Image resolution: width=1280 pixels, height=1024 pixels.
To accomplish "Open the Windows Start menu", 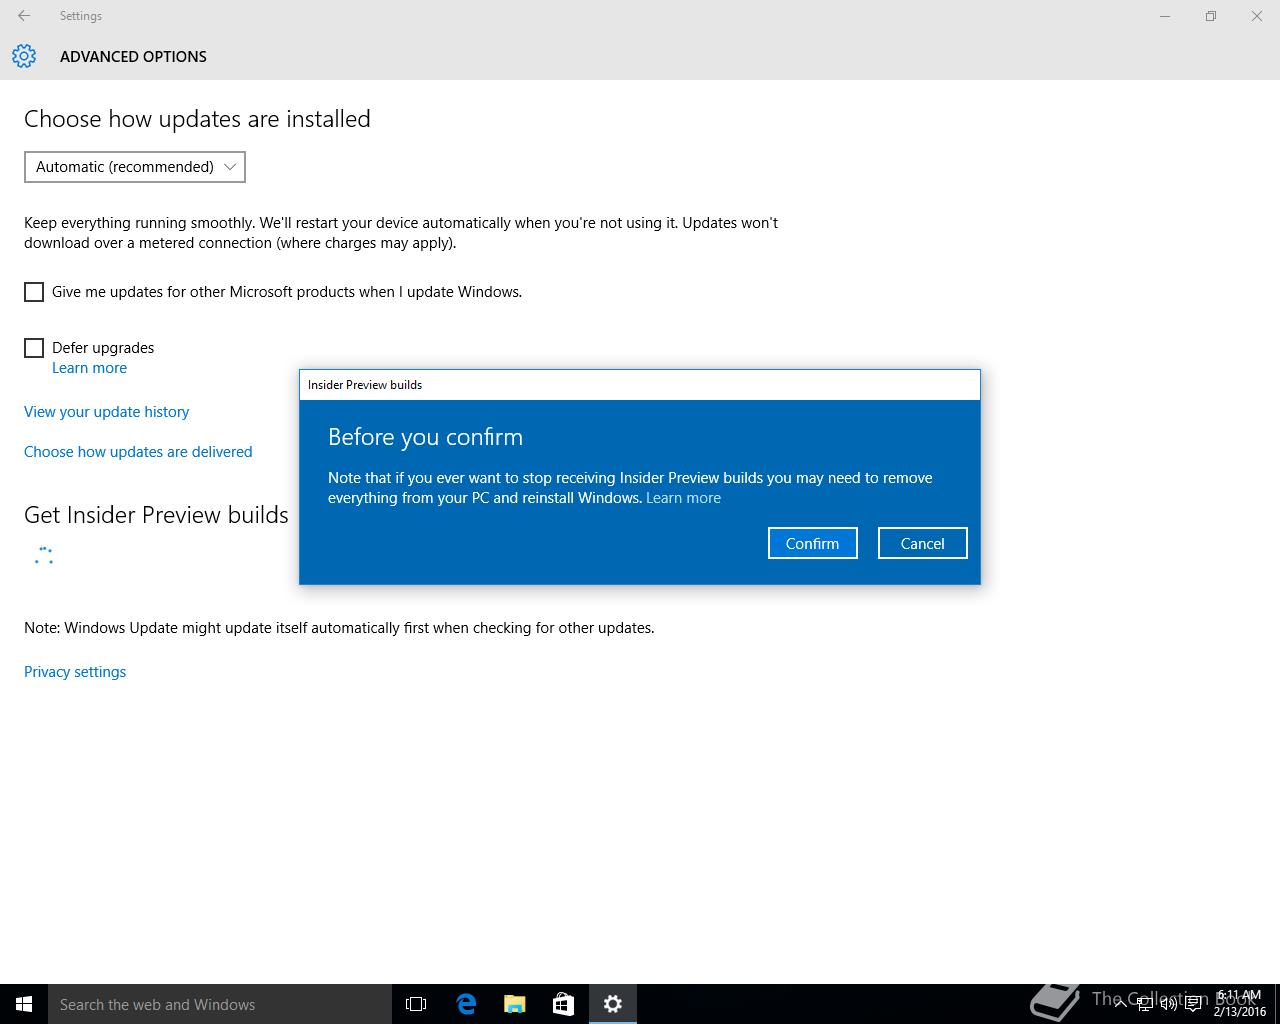I will click(24, 1004).
